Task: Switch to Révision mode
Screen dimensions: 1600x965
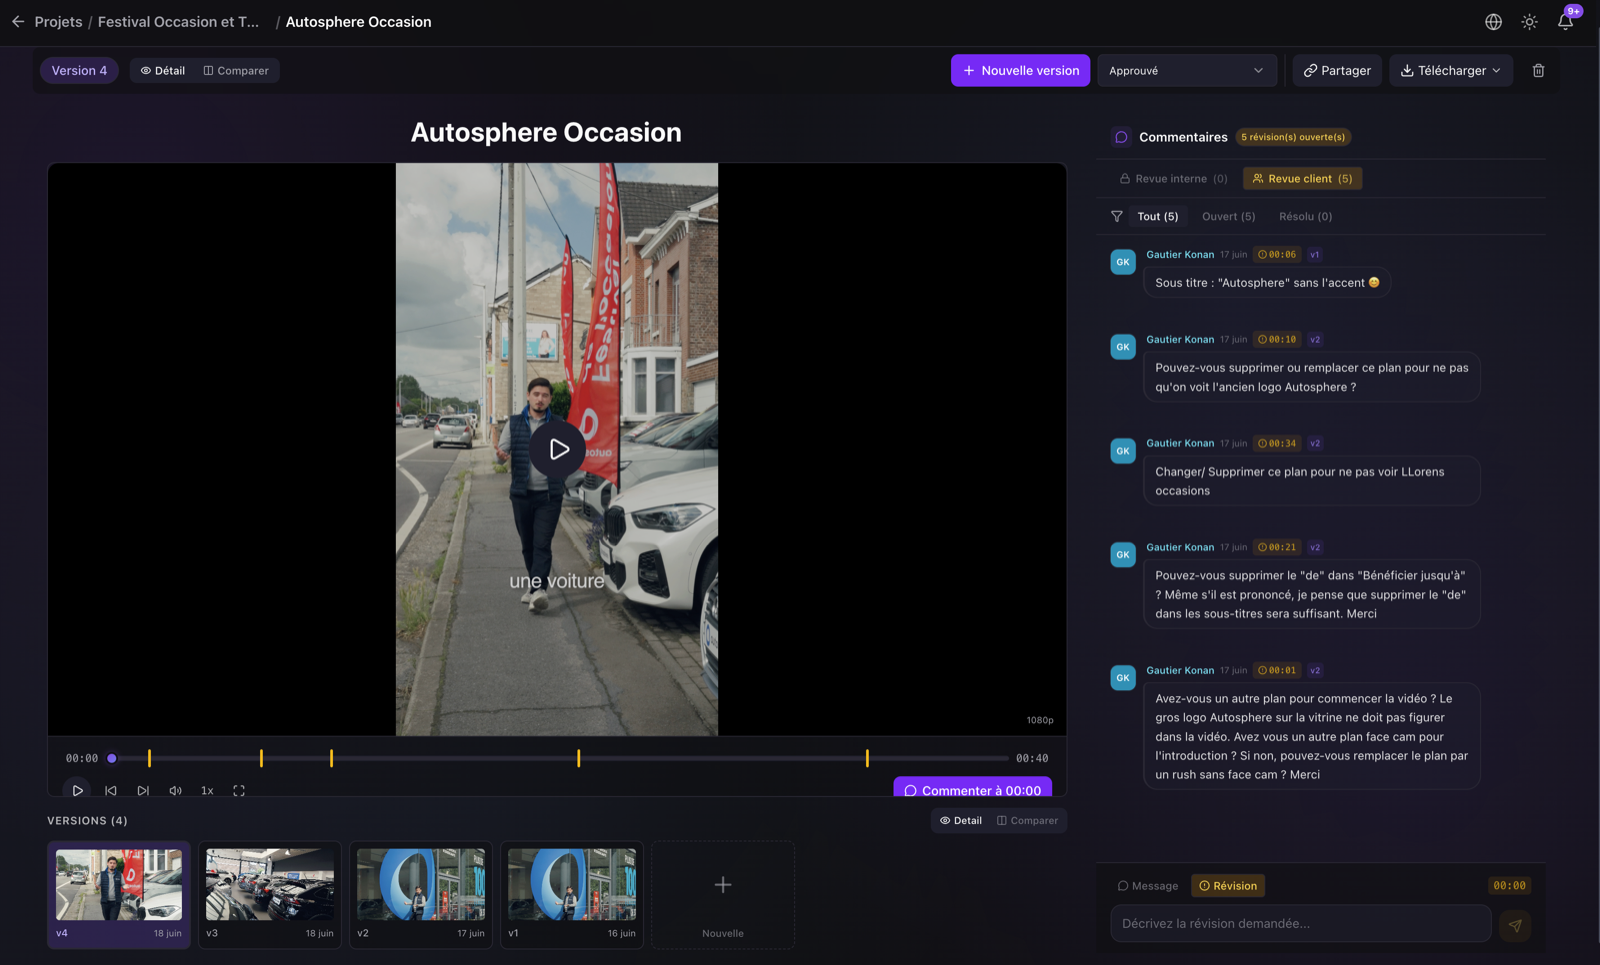Action: pyautogui.click(x=1228, y=885)
